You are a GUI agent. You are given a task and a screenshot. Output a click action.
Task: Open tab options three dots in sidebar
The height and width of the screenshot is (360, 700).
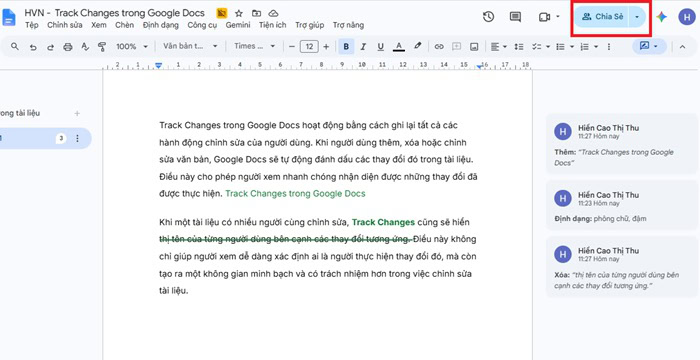(x=77, y=138)
